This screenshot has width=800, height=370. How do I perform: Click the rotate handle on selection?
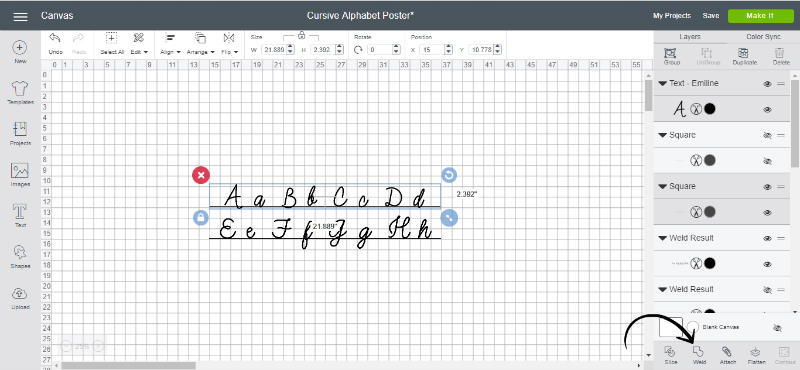coord(449,176)
